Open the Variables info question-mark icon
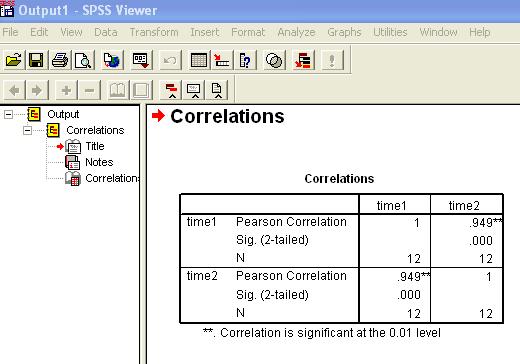 (x=245, y=60)
